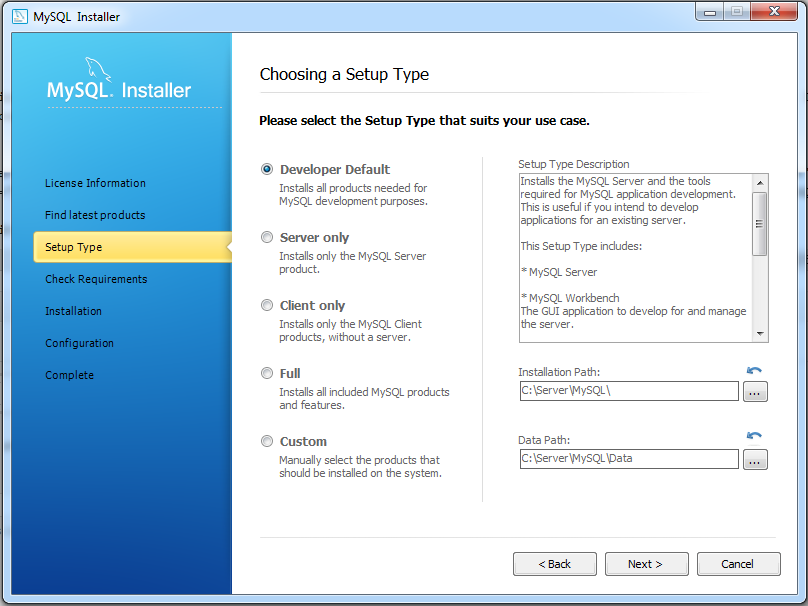The width and height of the screenshot is (808, 606).
Task: Open the Find latest products step
Action: click(95, 215)
